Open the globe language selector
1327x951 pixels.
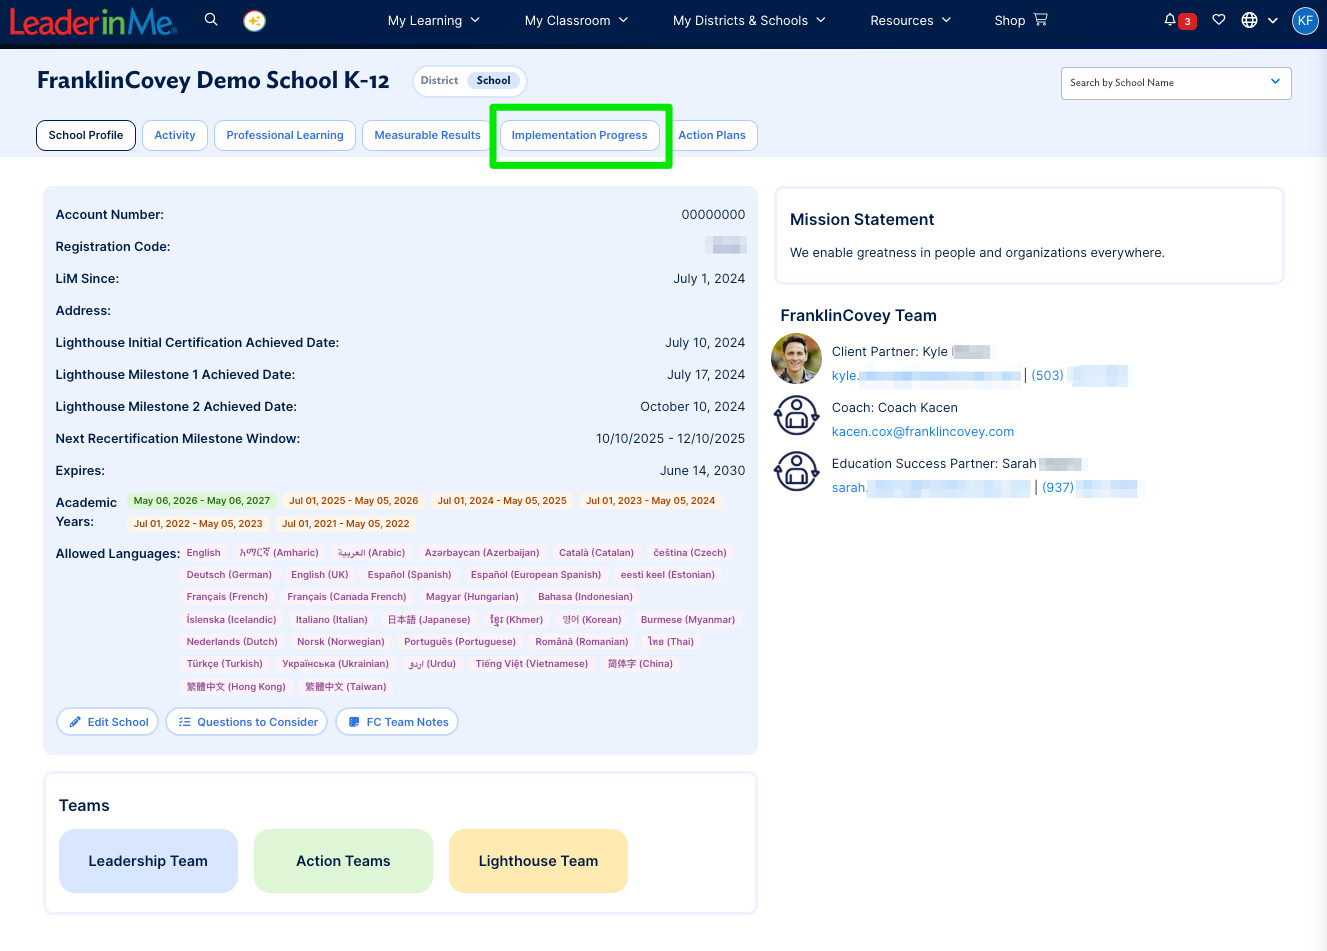point(1259,20)
